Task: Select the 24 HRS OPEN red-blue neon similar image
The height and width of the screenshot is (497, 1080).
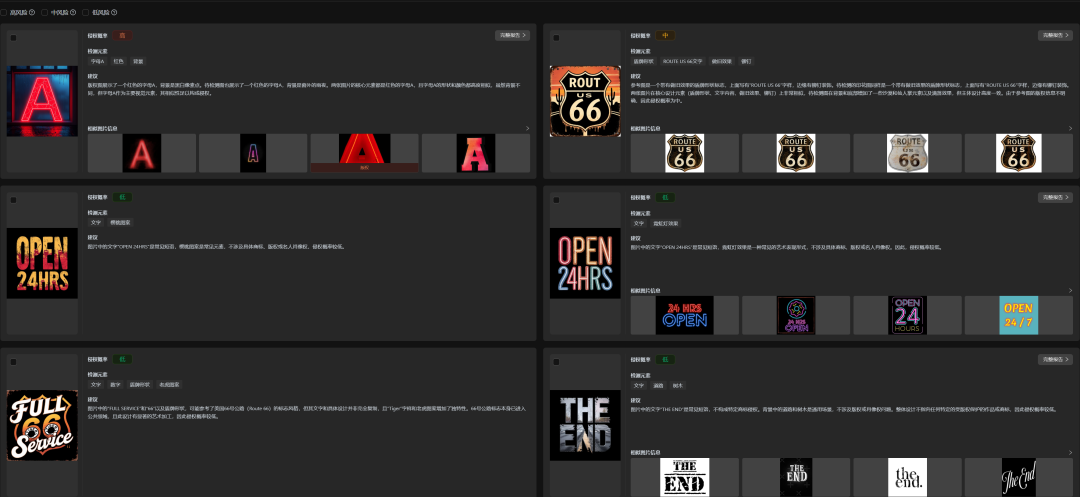Action: pos(685,315)
